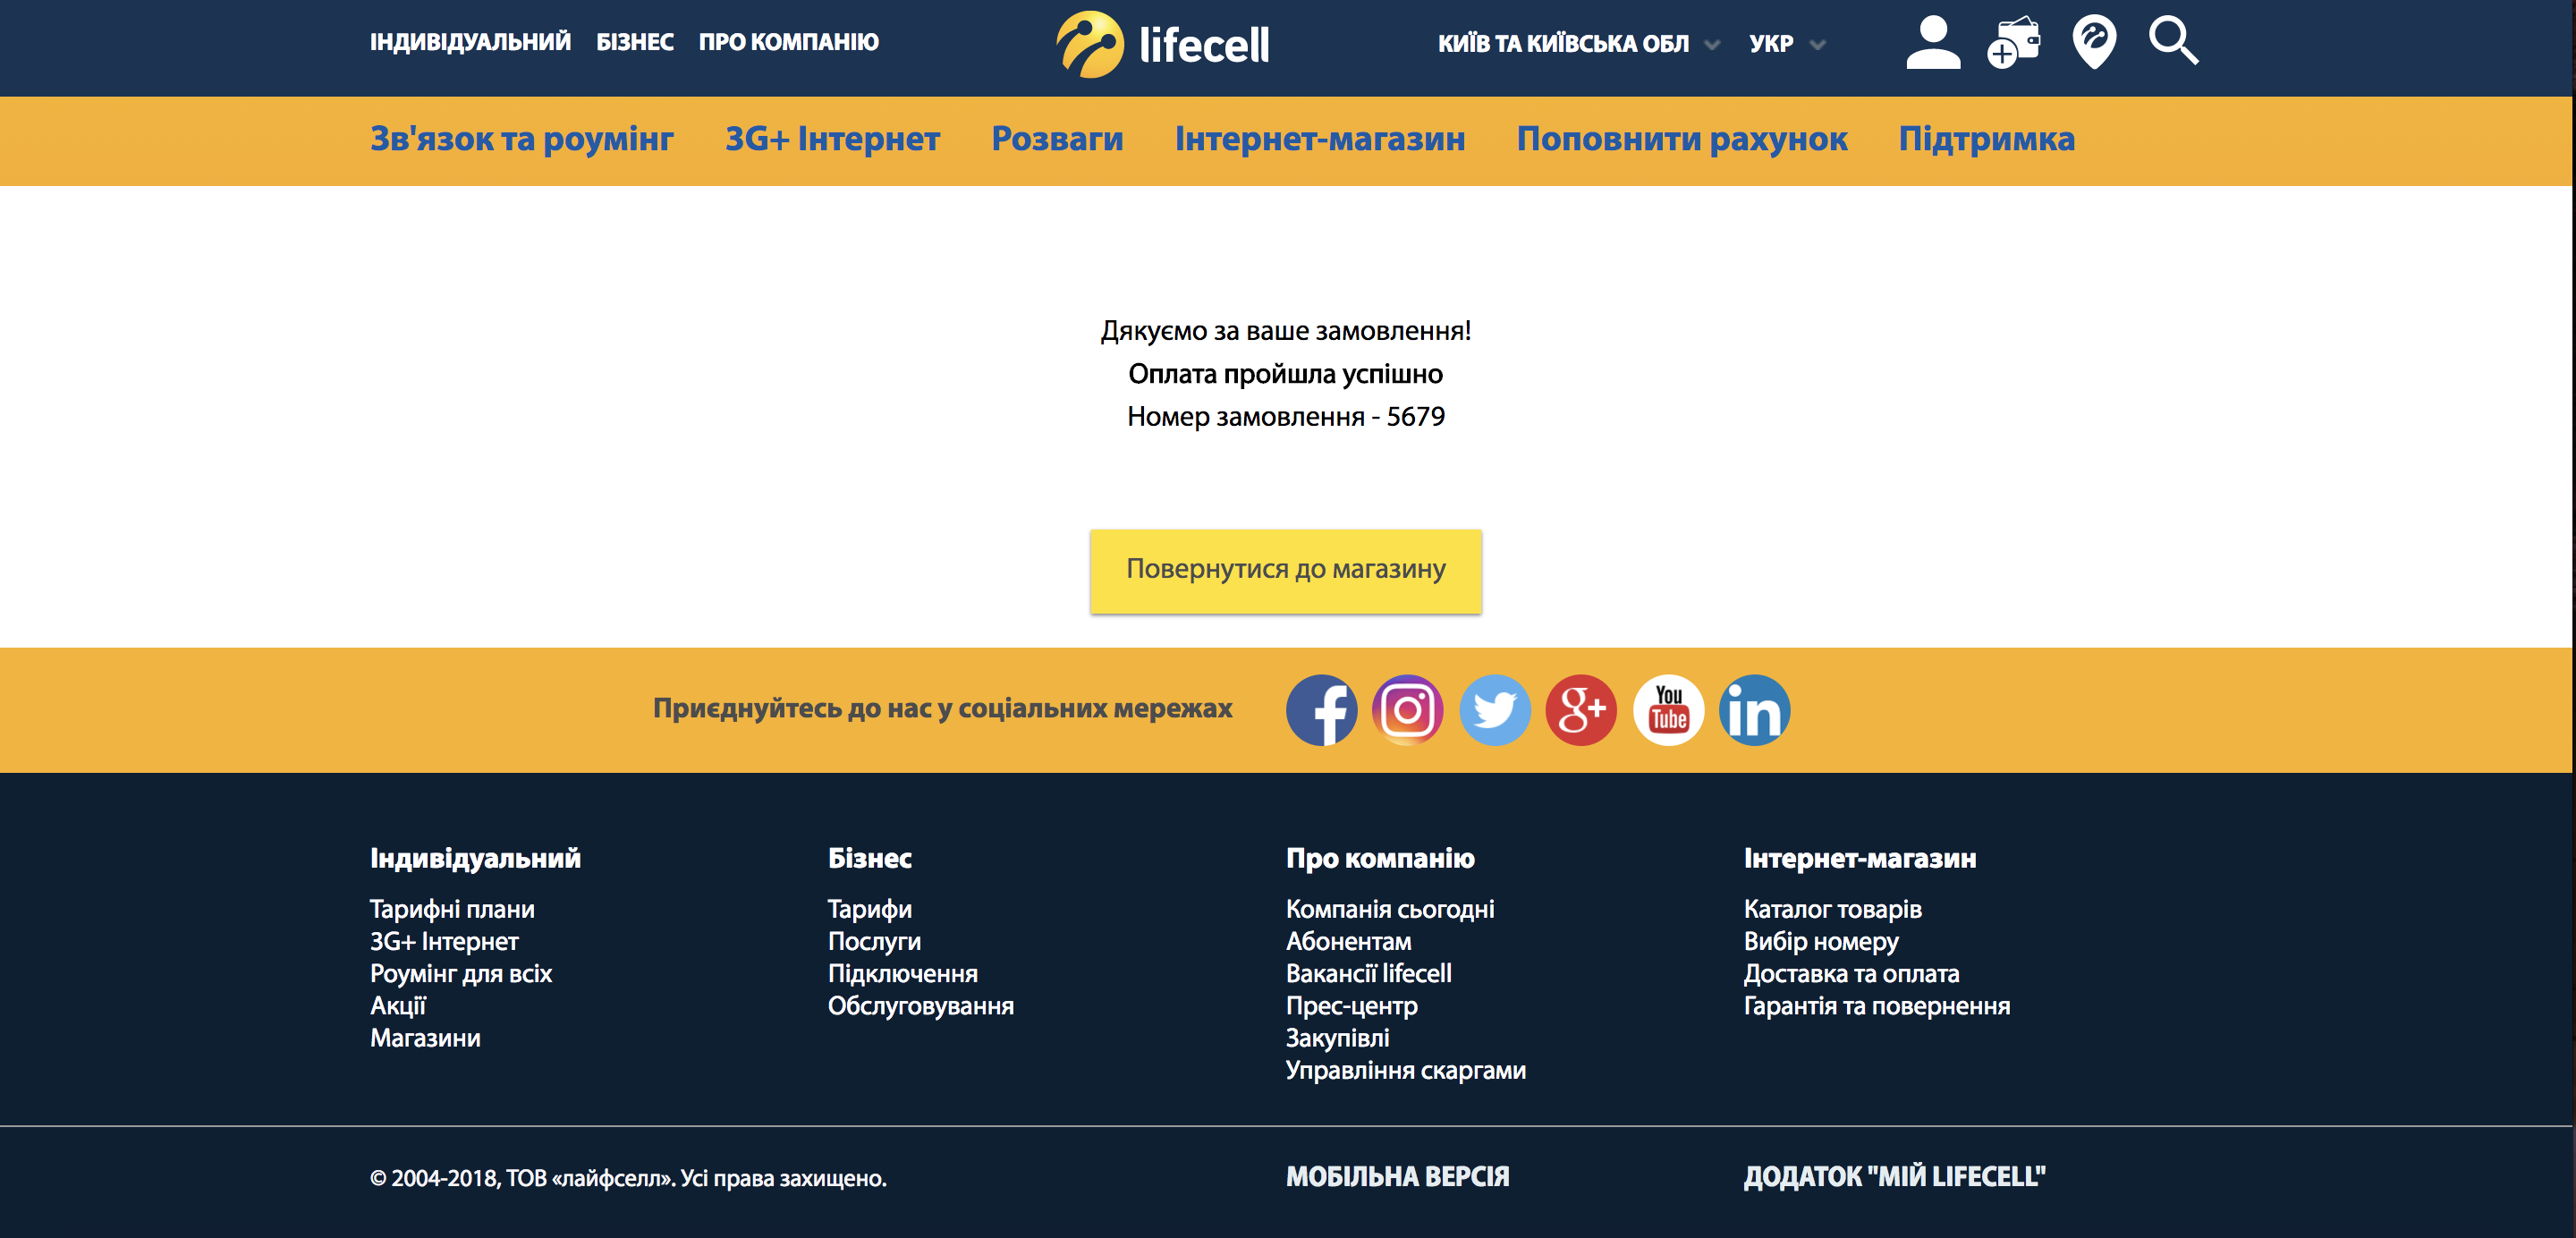Open lifecell Facebook page icon
The image size is (2576, 1238).
(x=1321, y=710)
